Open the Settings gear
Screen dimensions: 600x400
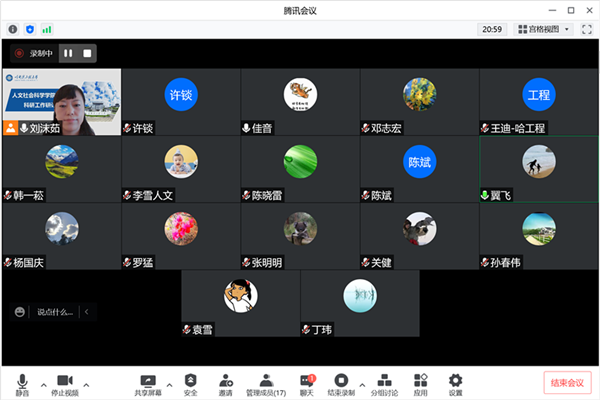coord(455,385)
